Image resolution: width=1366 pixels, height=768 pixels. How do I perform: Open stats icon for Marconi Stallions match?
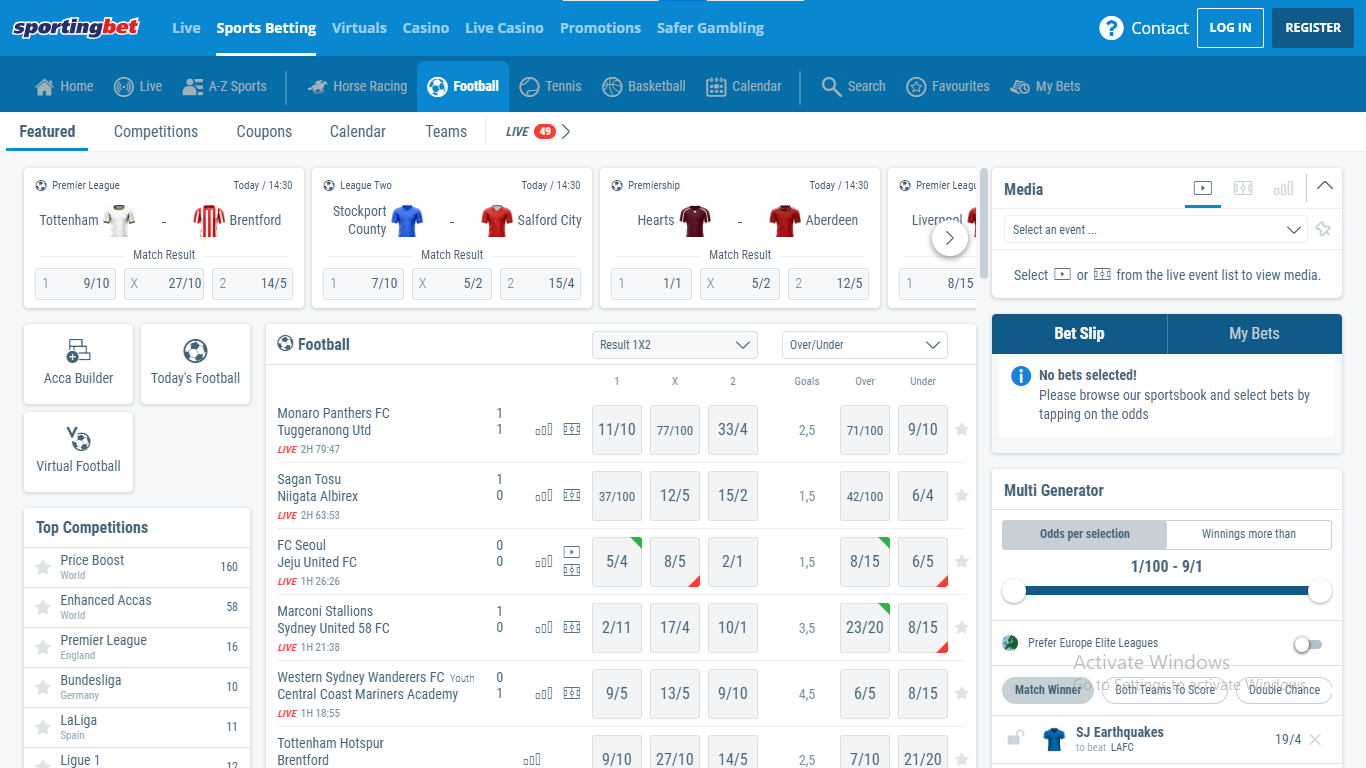(544, 627)
